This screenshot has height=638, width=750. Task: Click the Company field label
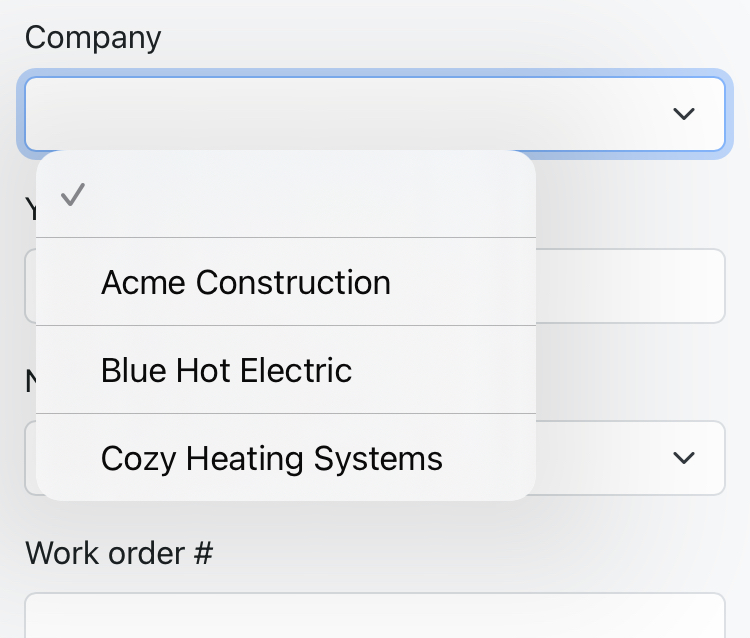point(93,38)
